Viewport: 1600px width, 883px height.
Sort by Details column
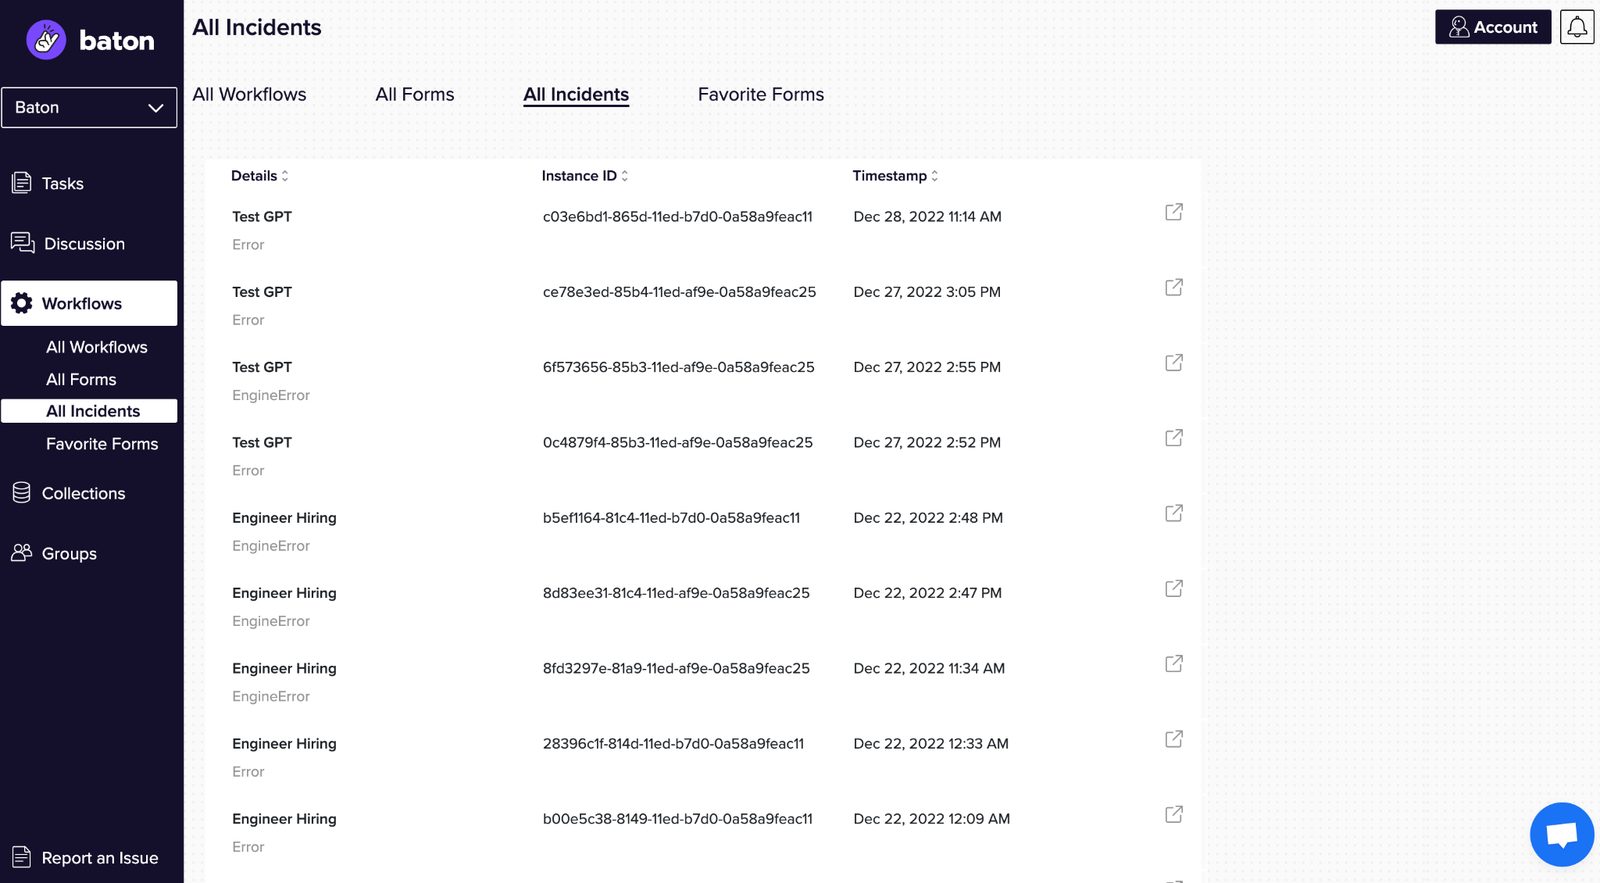260,176
